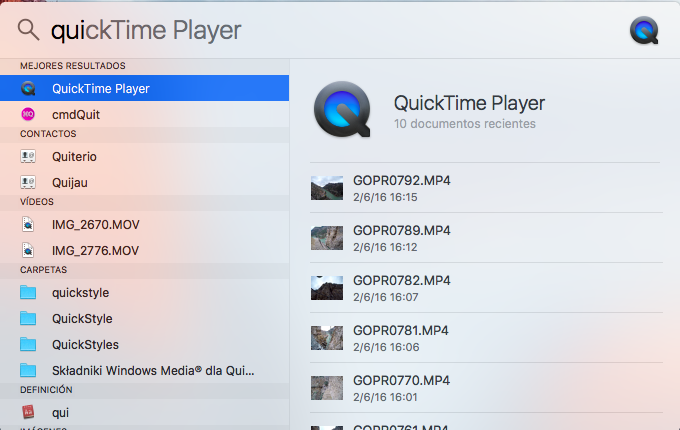Click the IMG_2776.MOV file icon

click(x=28, y=251)
